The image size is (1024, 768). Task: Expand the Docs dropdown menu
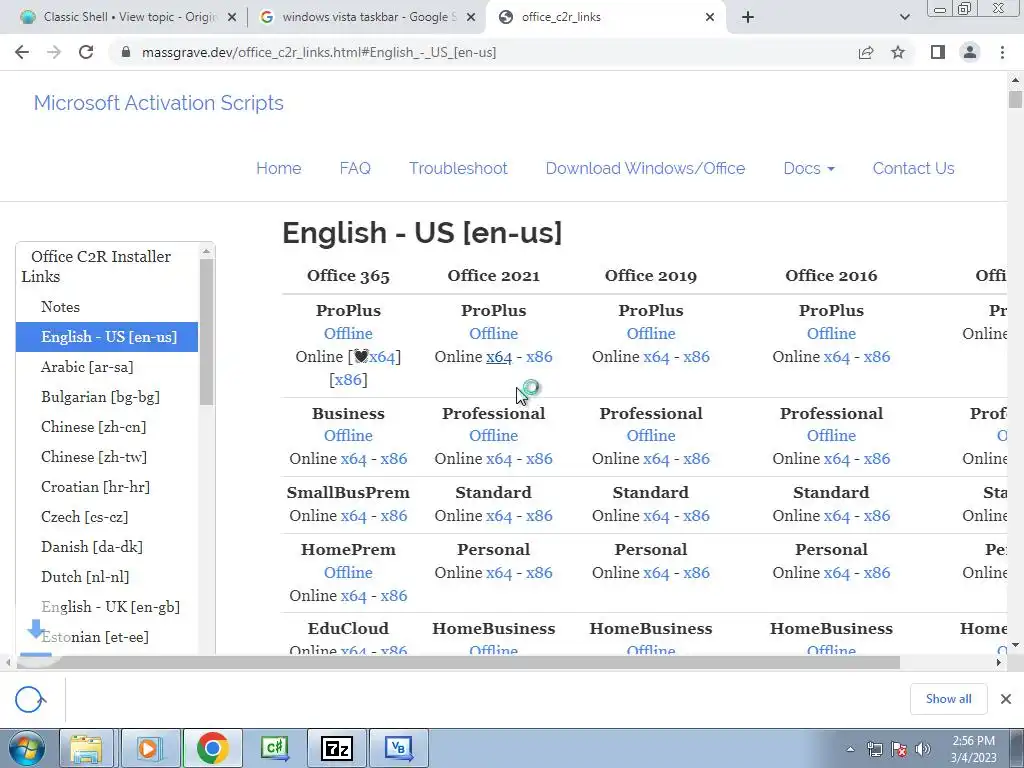click(x=808, y=168)
